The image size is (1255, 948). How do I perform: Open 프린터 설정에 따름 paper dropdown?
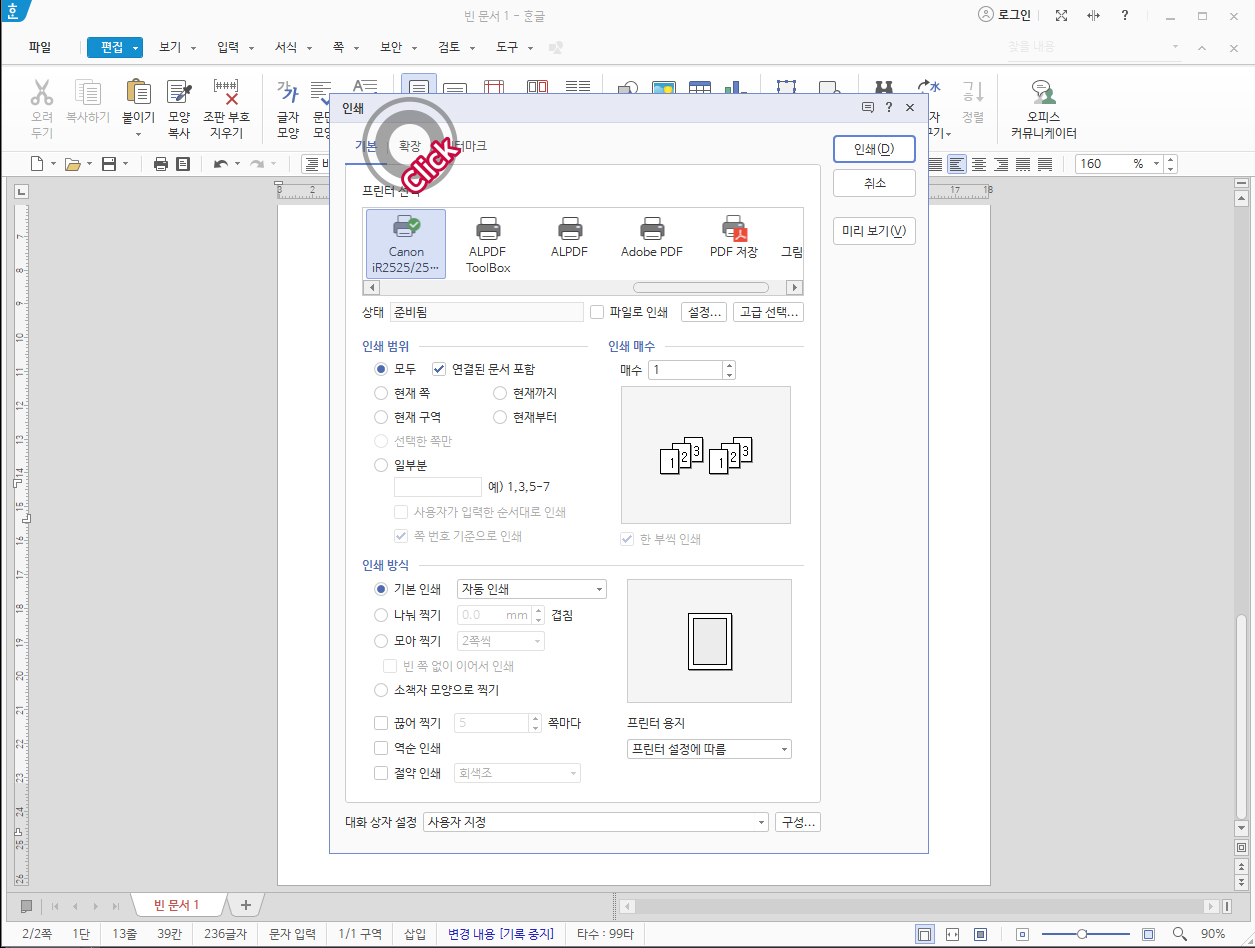click(x=709, y=749)
